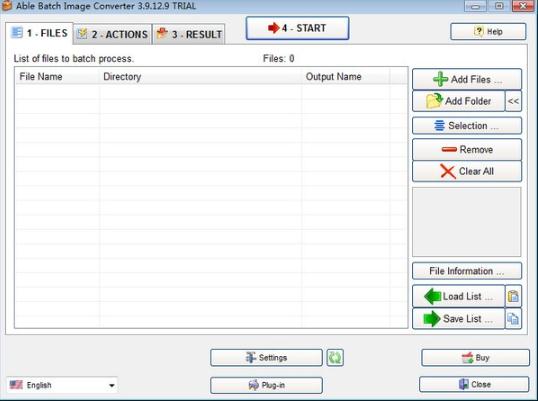Click the paste-list clipboard icon
Image resolution: width=538 pixels, height=401 pixels.
click(x=513, y=296)
